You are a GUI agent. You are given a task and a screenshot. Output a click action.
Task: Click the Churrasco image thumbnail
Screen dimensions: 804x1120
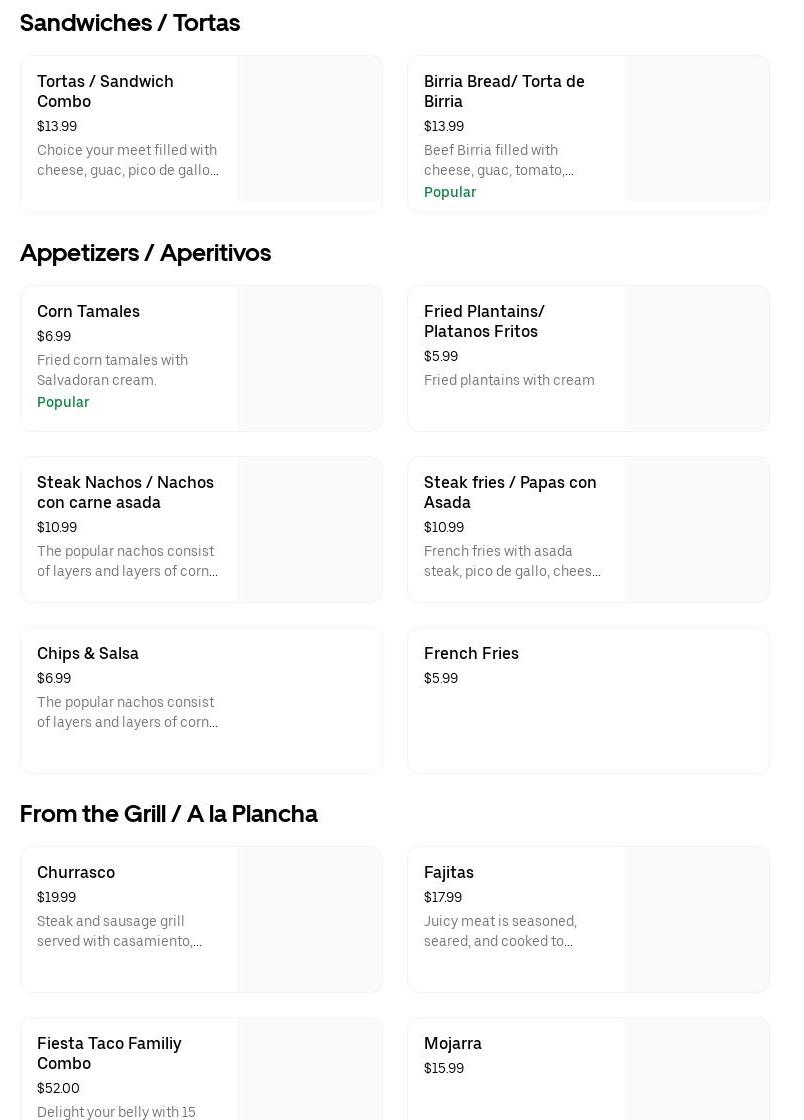point(310,920)
